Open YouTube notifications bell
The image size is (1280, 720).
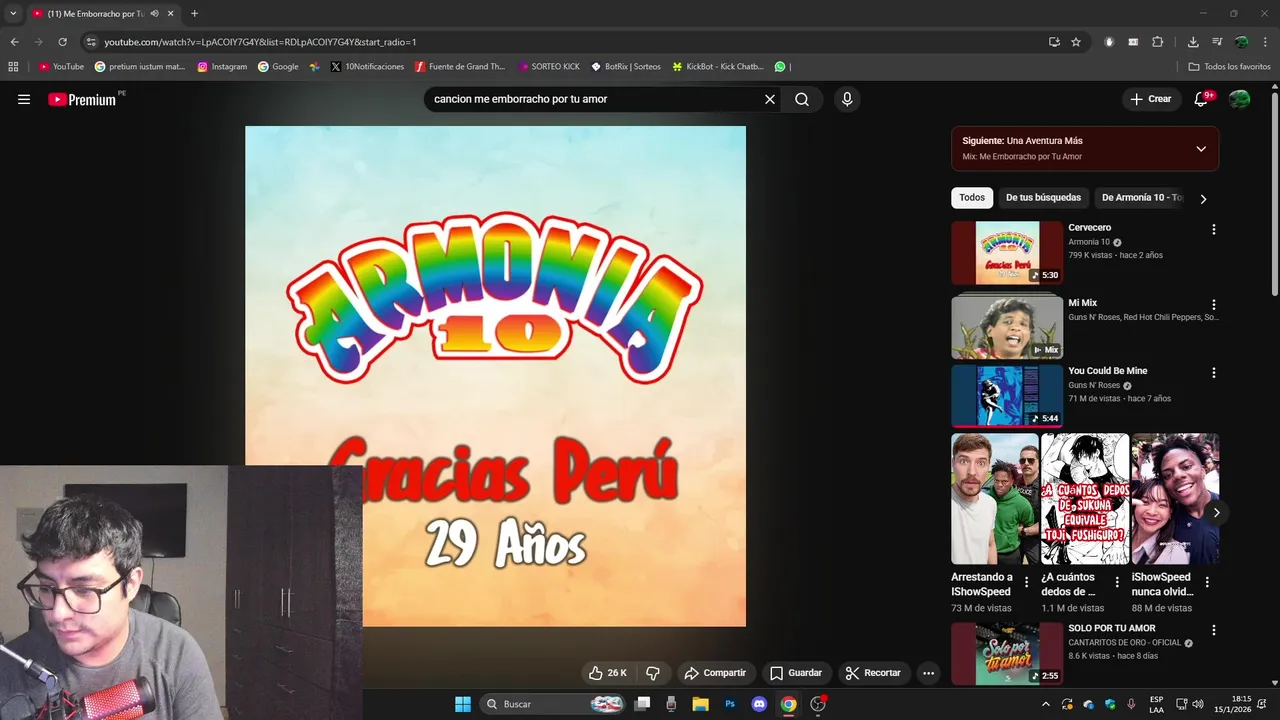[x=1202, y=99]
